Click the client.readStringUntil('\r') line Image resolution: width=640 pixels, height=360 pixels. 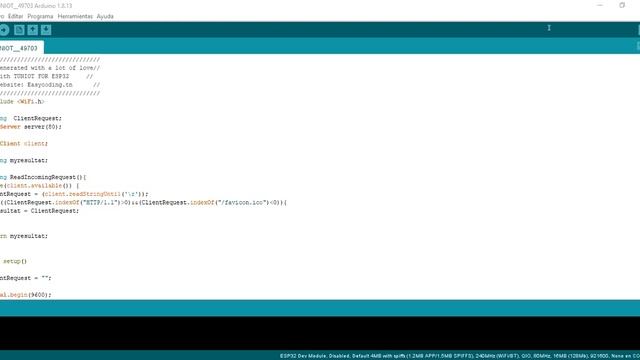74,194
